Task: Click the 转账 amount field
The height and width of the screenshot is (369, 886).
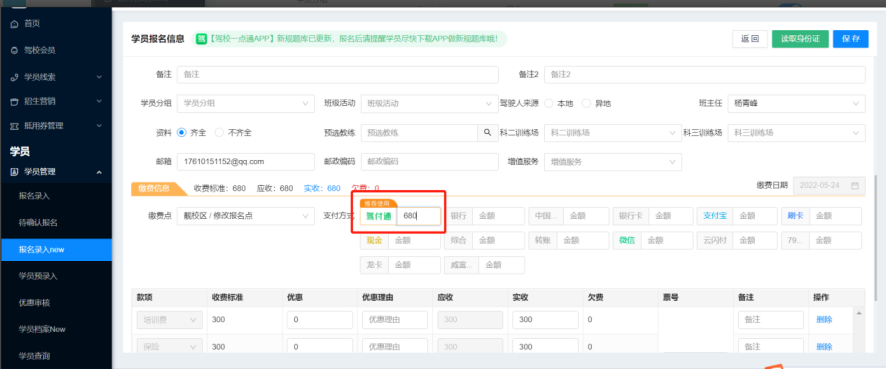Action: [x=583, y=240]
